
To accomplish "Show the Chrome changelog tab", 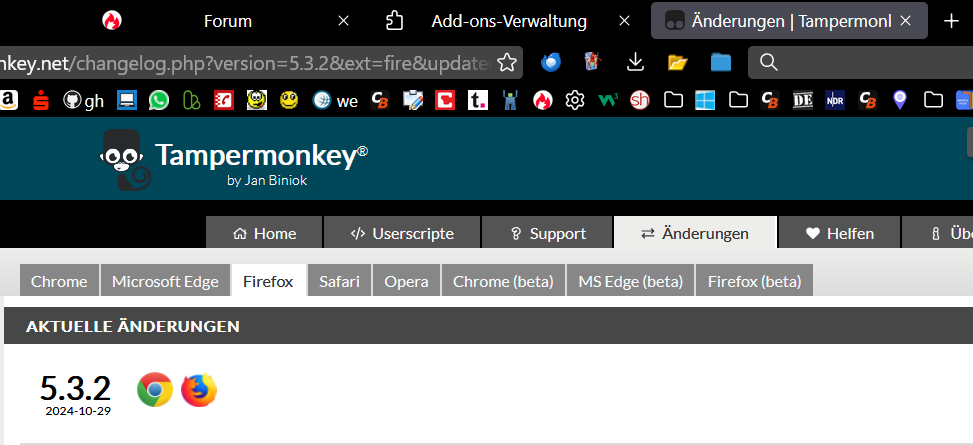I will (59, 281).
